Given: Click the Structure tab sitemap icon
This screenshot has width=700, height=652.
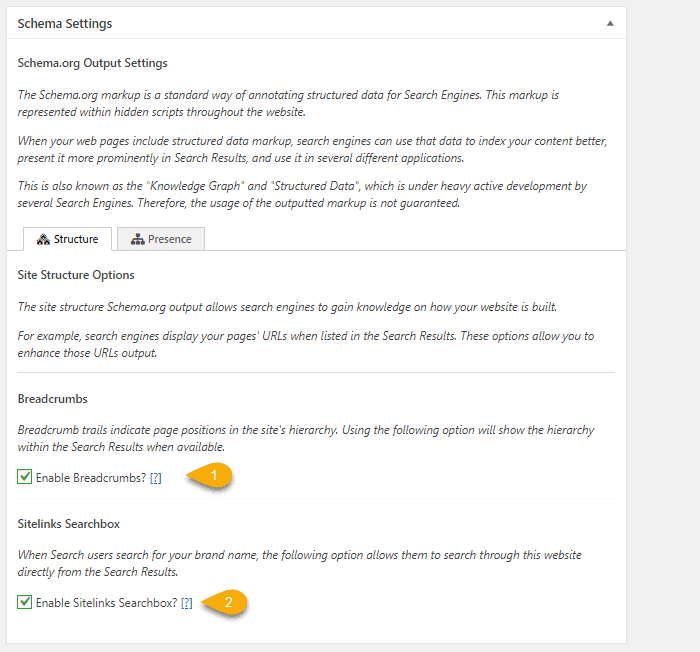Looking at the screenshot, I should click(43, 239).
